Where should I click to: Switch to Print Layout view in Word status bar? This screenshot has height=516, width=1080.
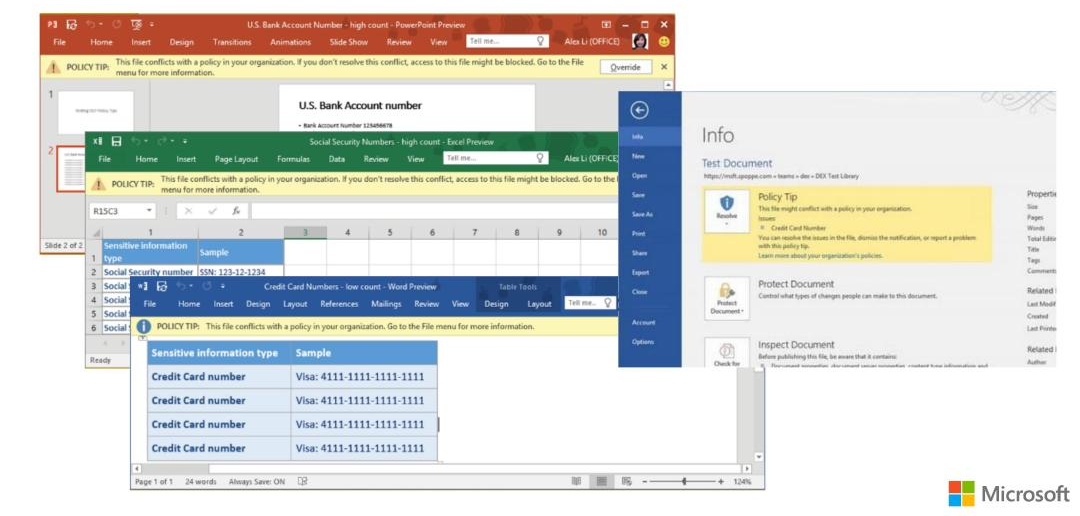601,482
